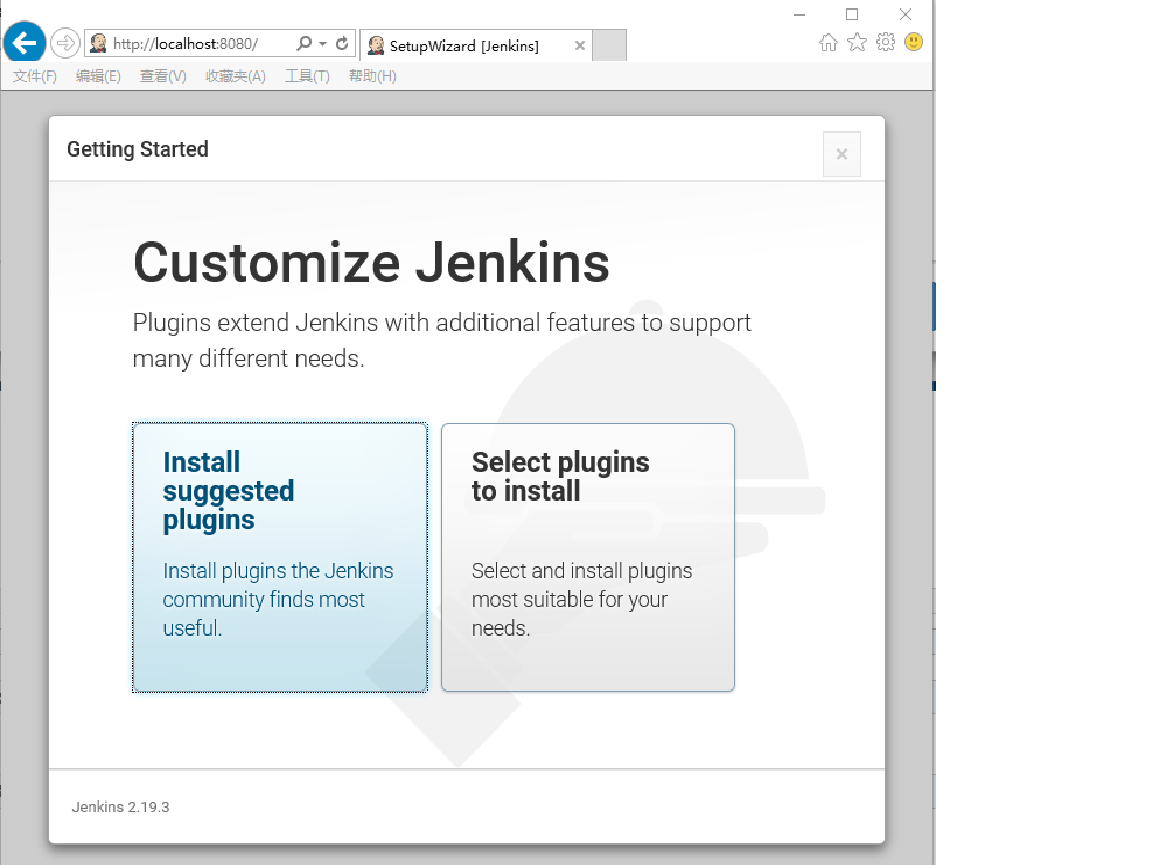Image resolution: width=1152 pixels, height=865 pixels.
Task: Open the browser Tools gear icon
Action: 885,42
